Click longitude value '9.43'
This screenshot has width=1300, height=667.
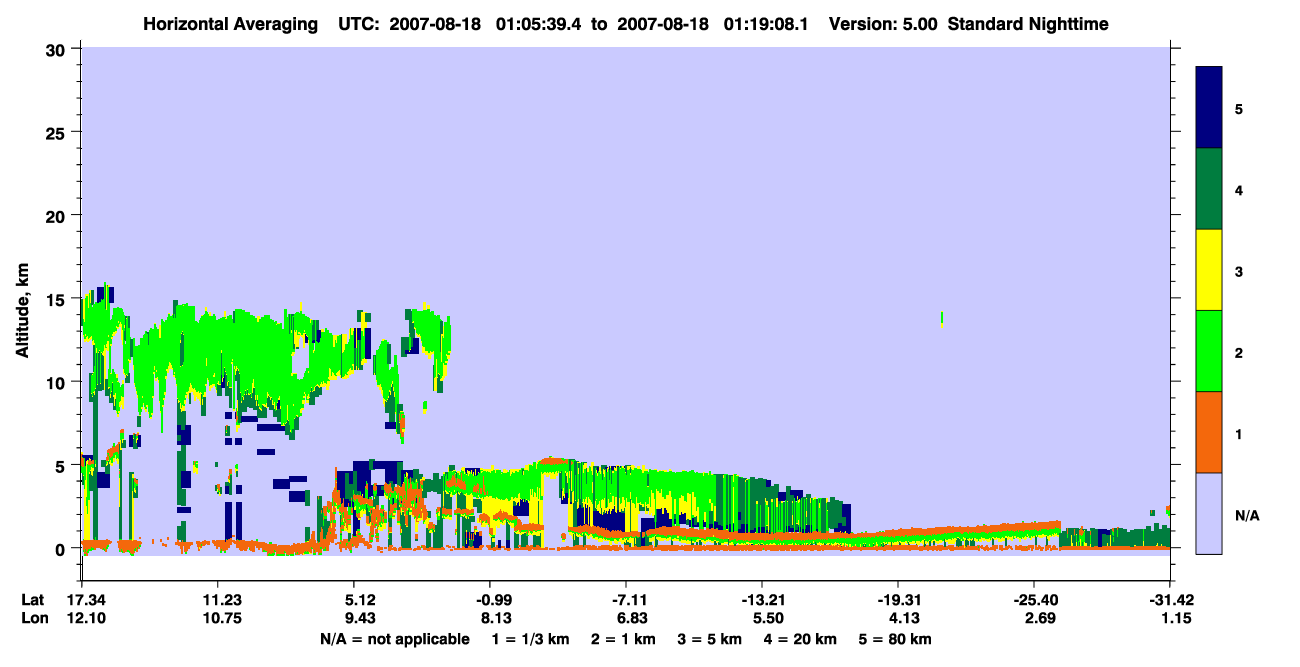[359, 619]
